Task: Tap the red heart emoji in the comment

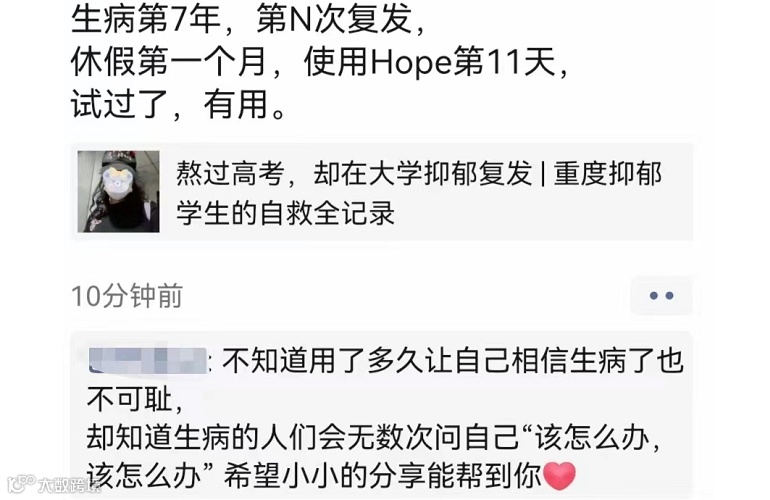Action: [x=559, y=475]
